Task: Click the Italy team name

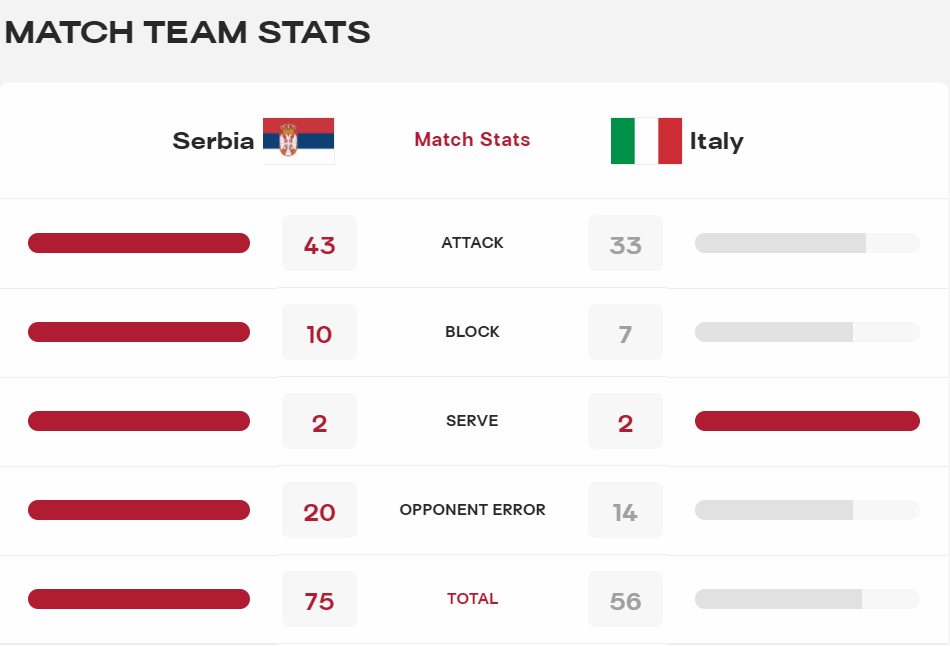Action: (x=716, y=141)
